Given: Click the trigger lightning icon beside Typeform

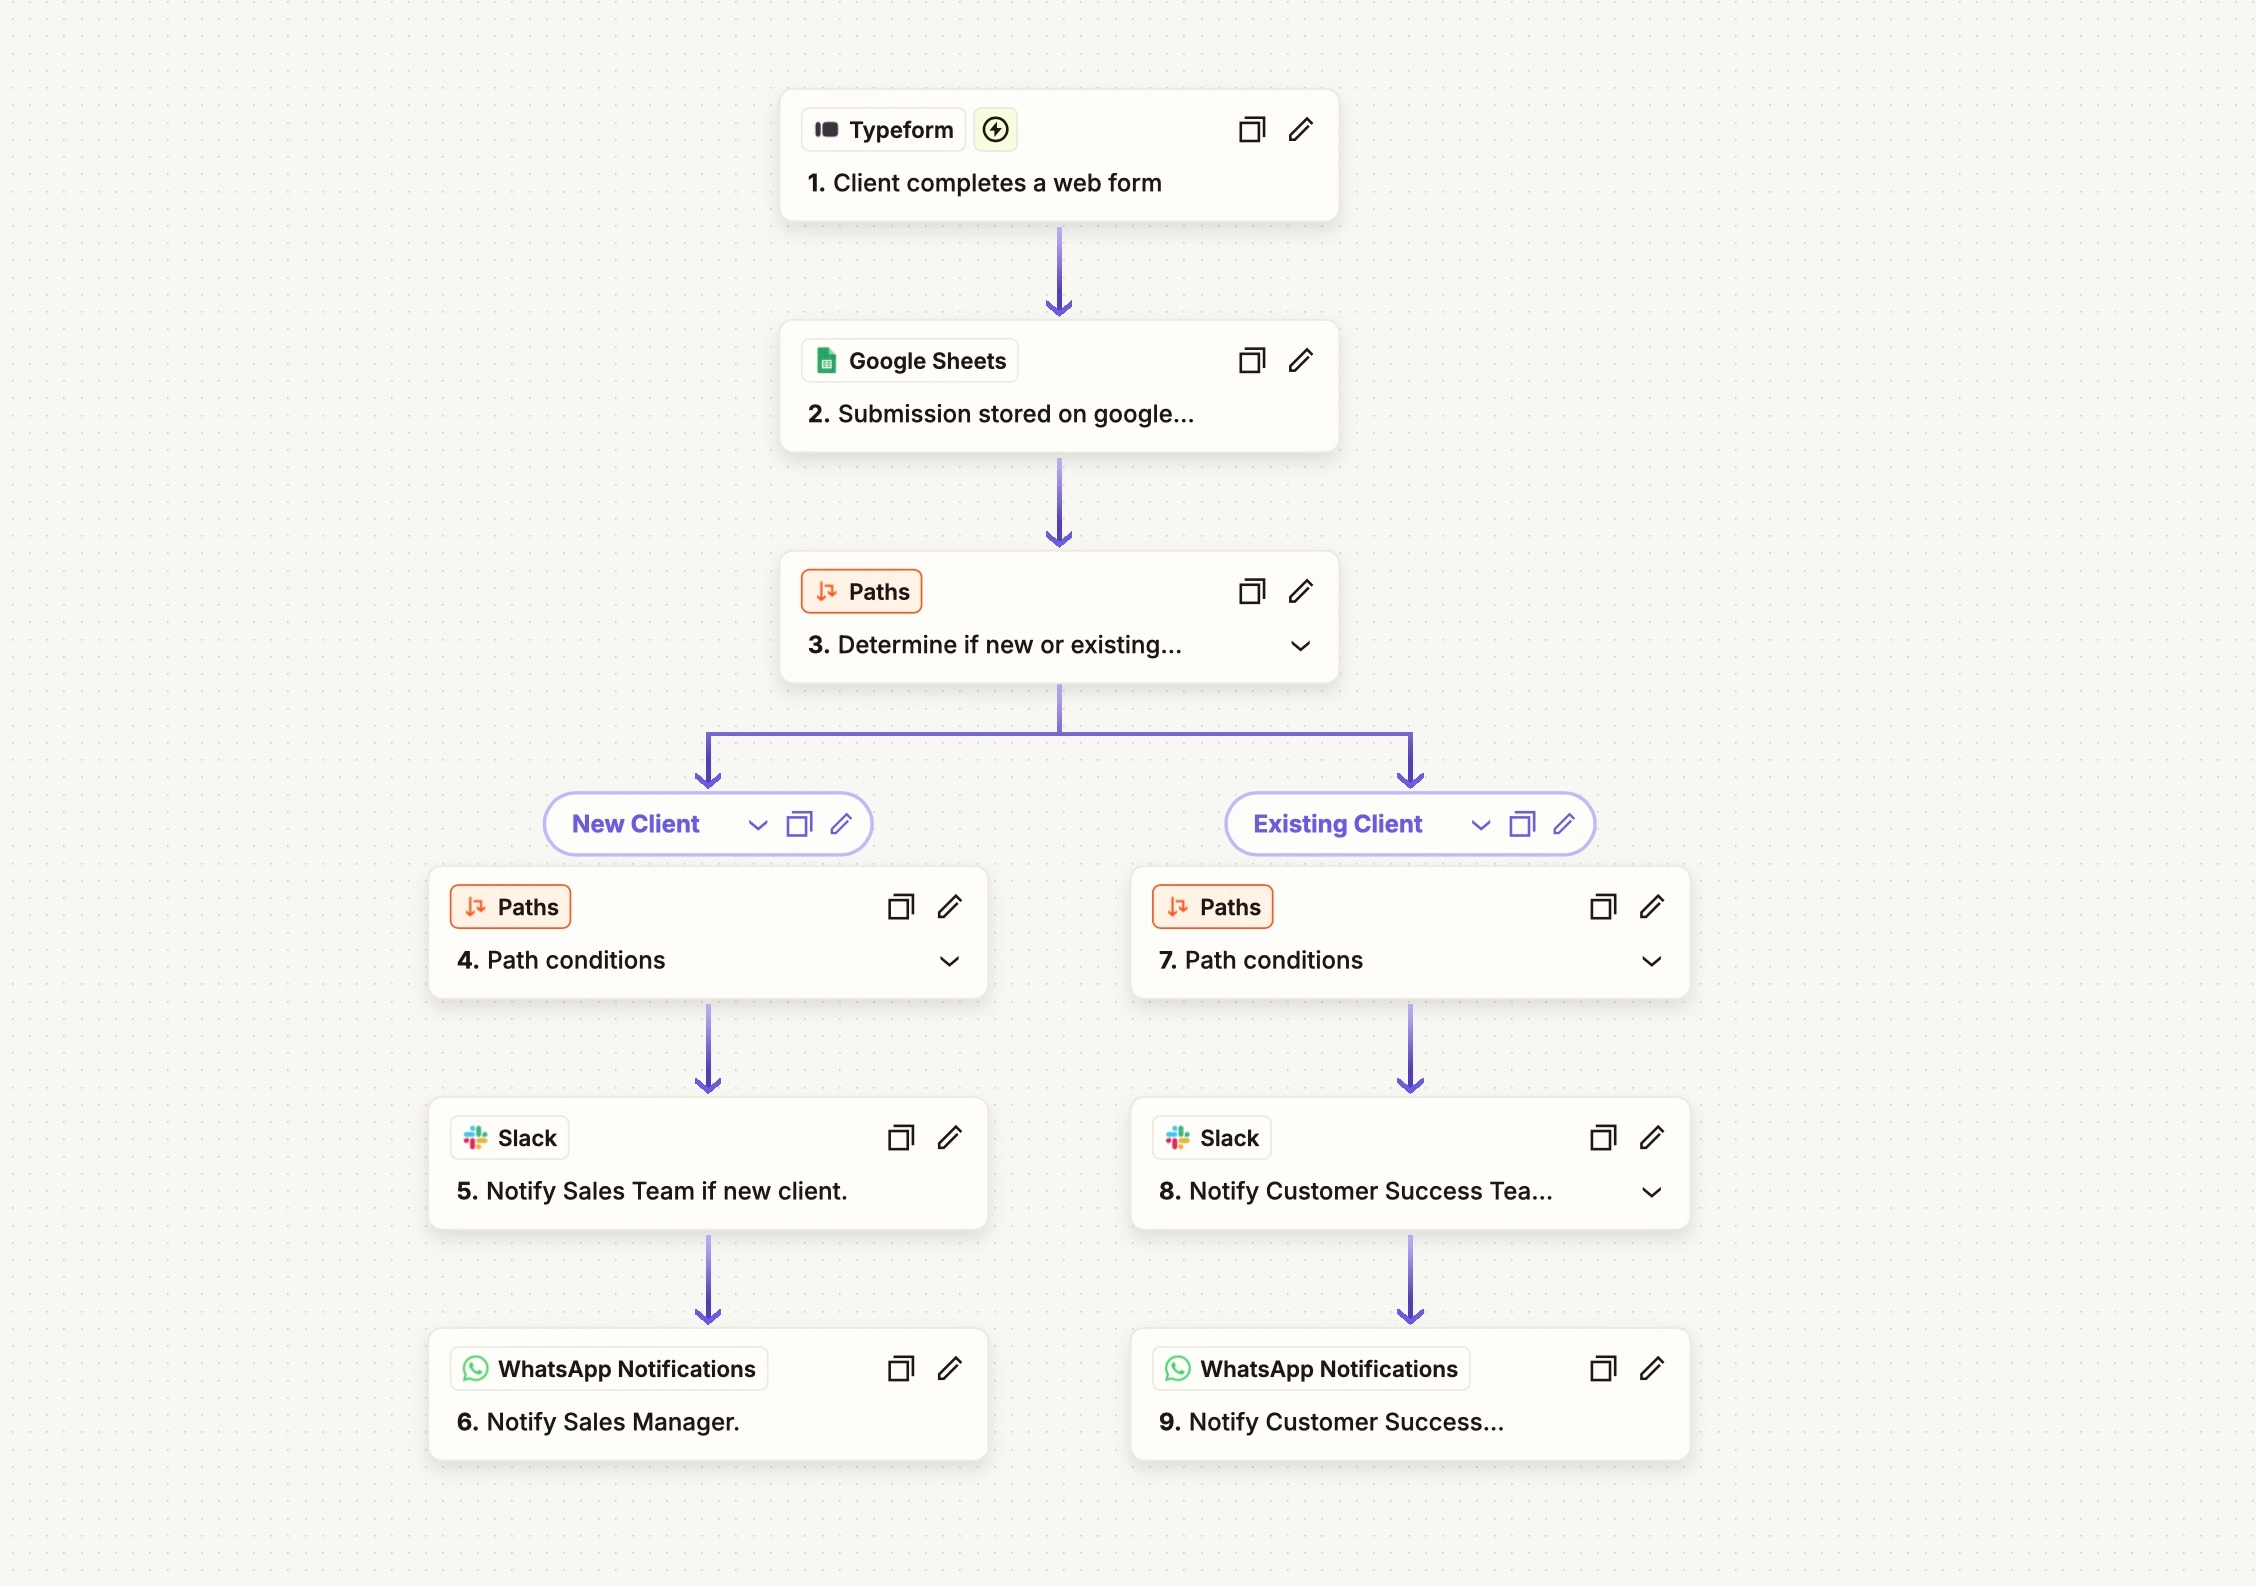Looking at the screenshot, I should (x=995, y=130).
